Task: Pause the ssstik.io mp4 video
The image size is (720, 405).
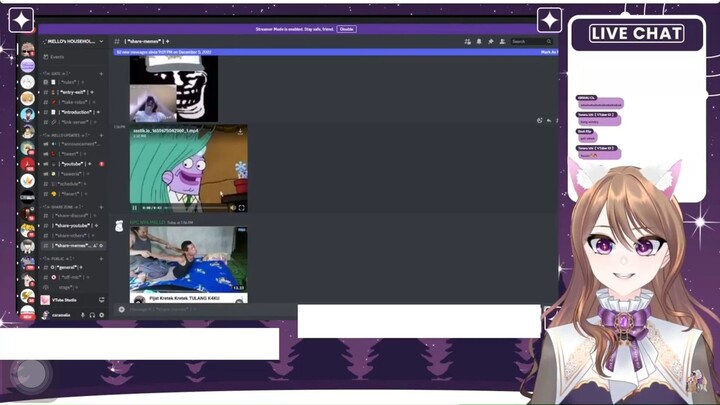Action: pyautogui.click(x=135, y=208)
